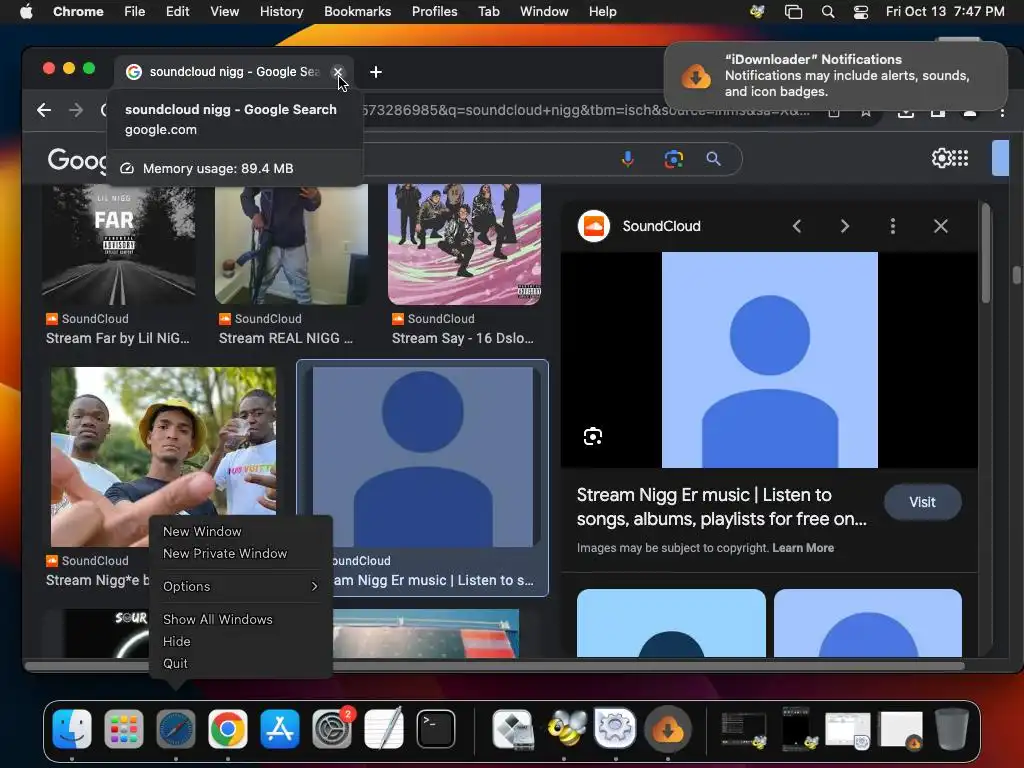Click the URL address bar
1024x768 pixels.
click(x=586, y=110)
